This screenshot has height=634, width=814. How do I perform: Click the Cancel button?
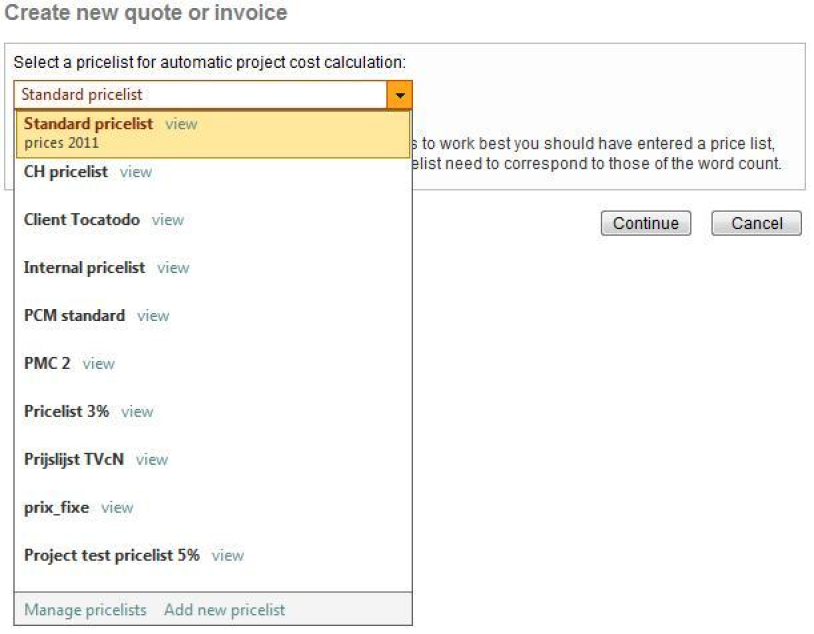pos(756,223)
